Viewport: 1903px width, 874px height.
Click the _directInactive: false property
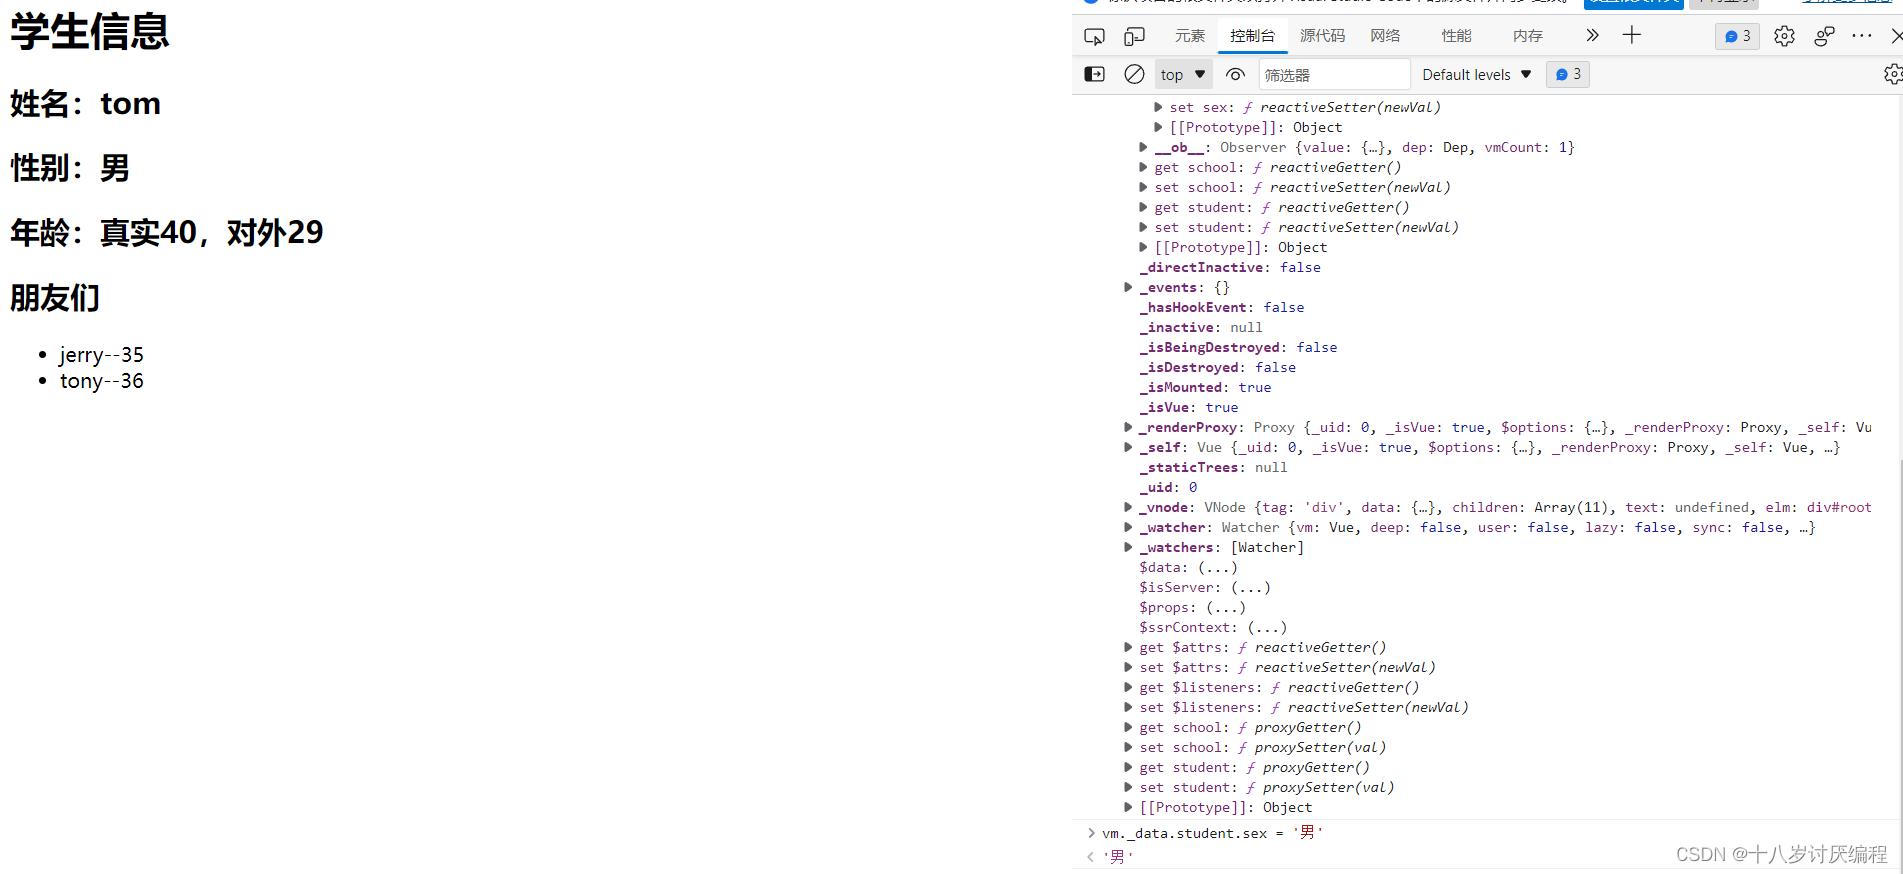tap(1230, 267)
